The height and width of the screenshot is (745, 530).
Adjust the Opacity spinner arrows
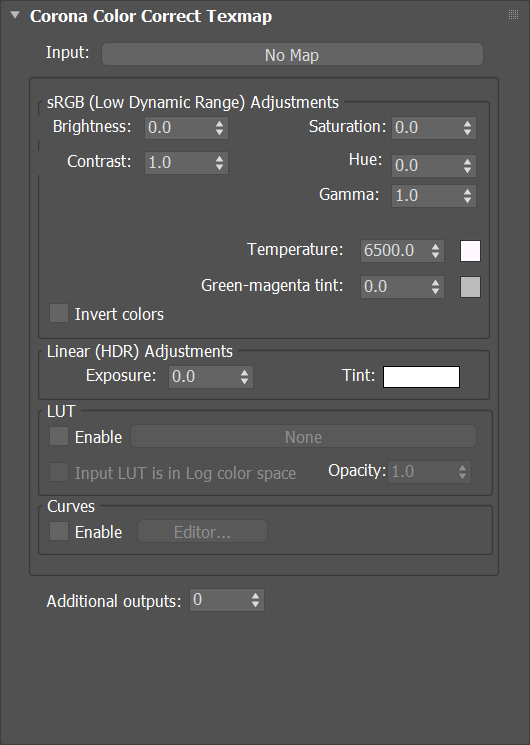(463, 472)
